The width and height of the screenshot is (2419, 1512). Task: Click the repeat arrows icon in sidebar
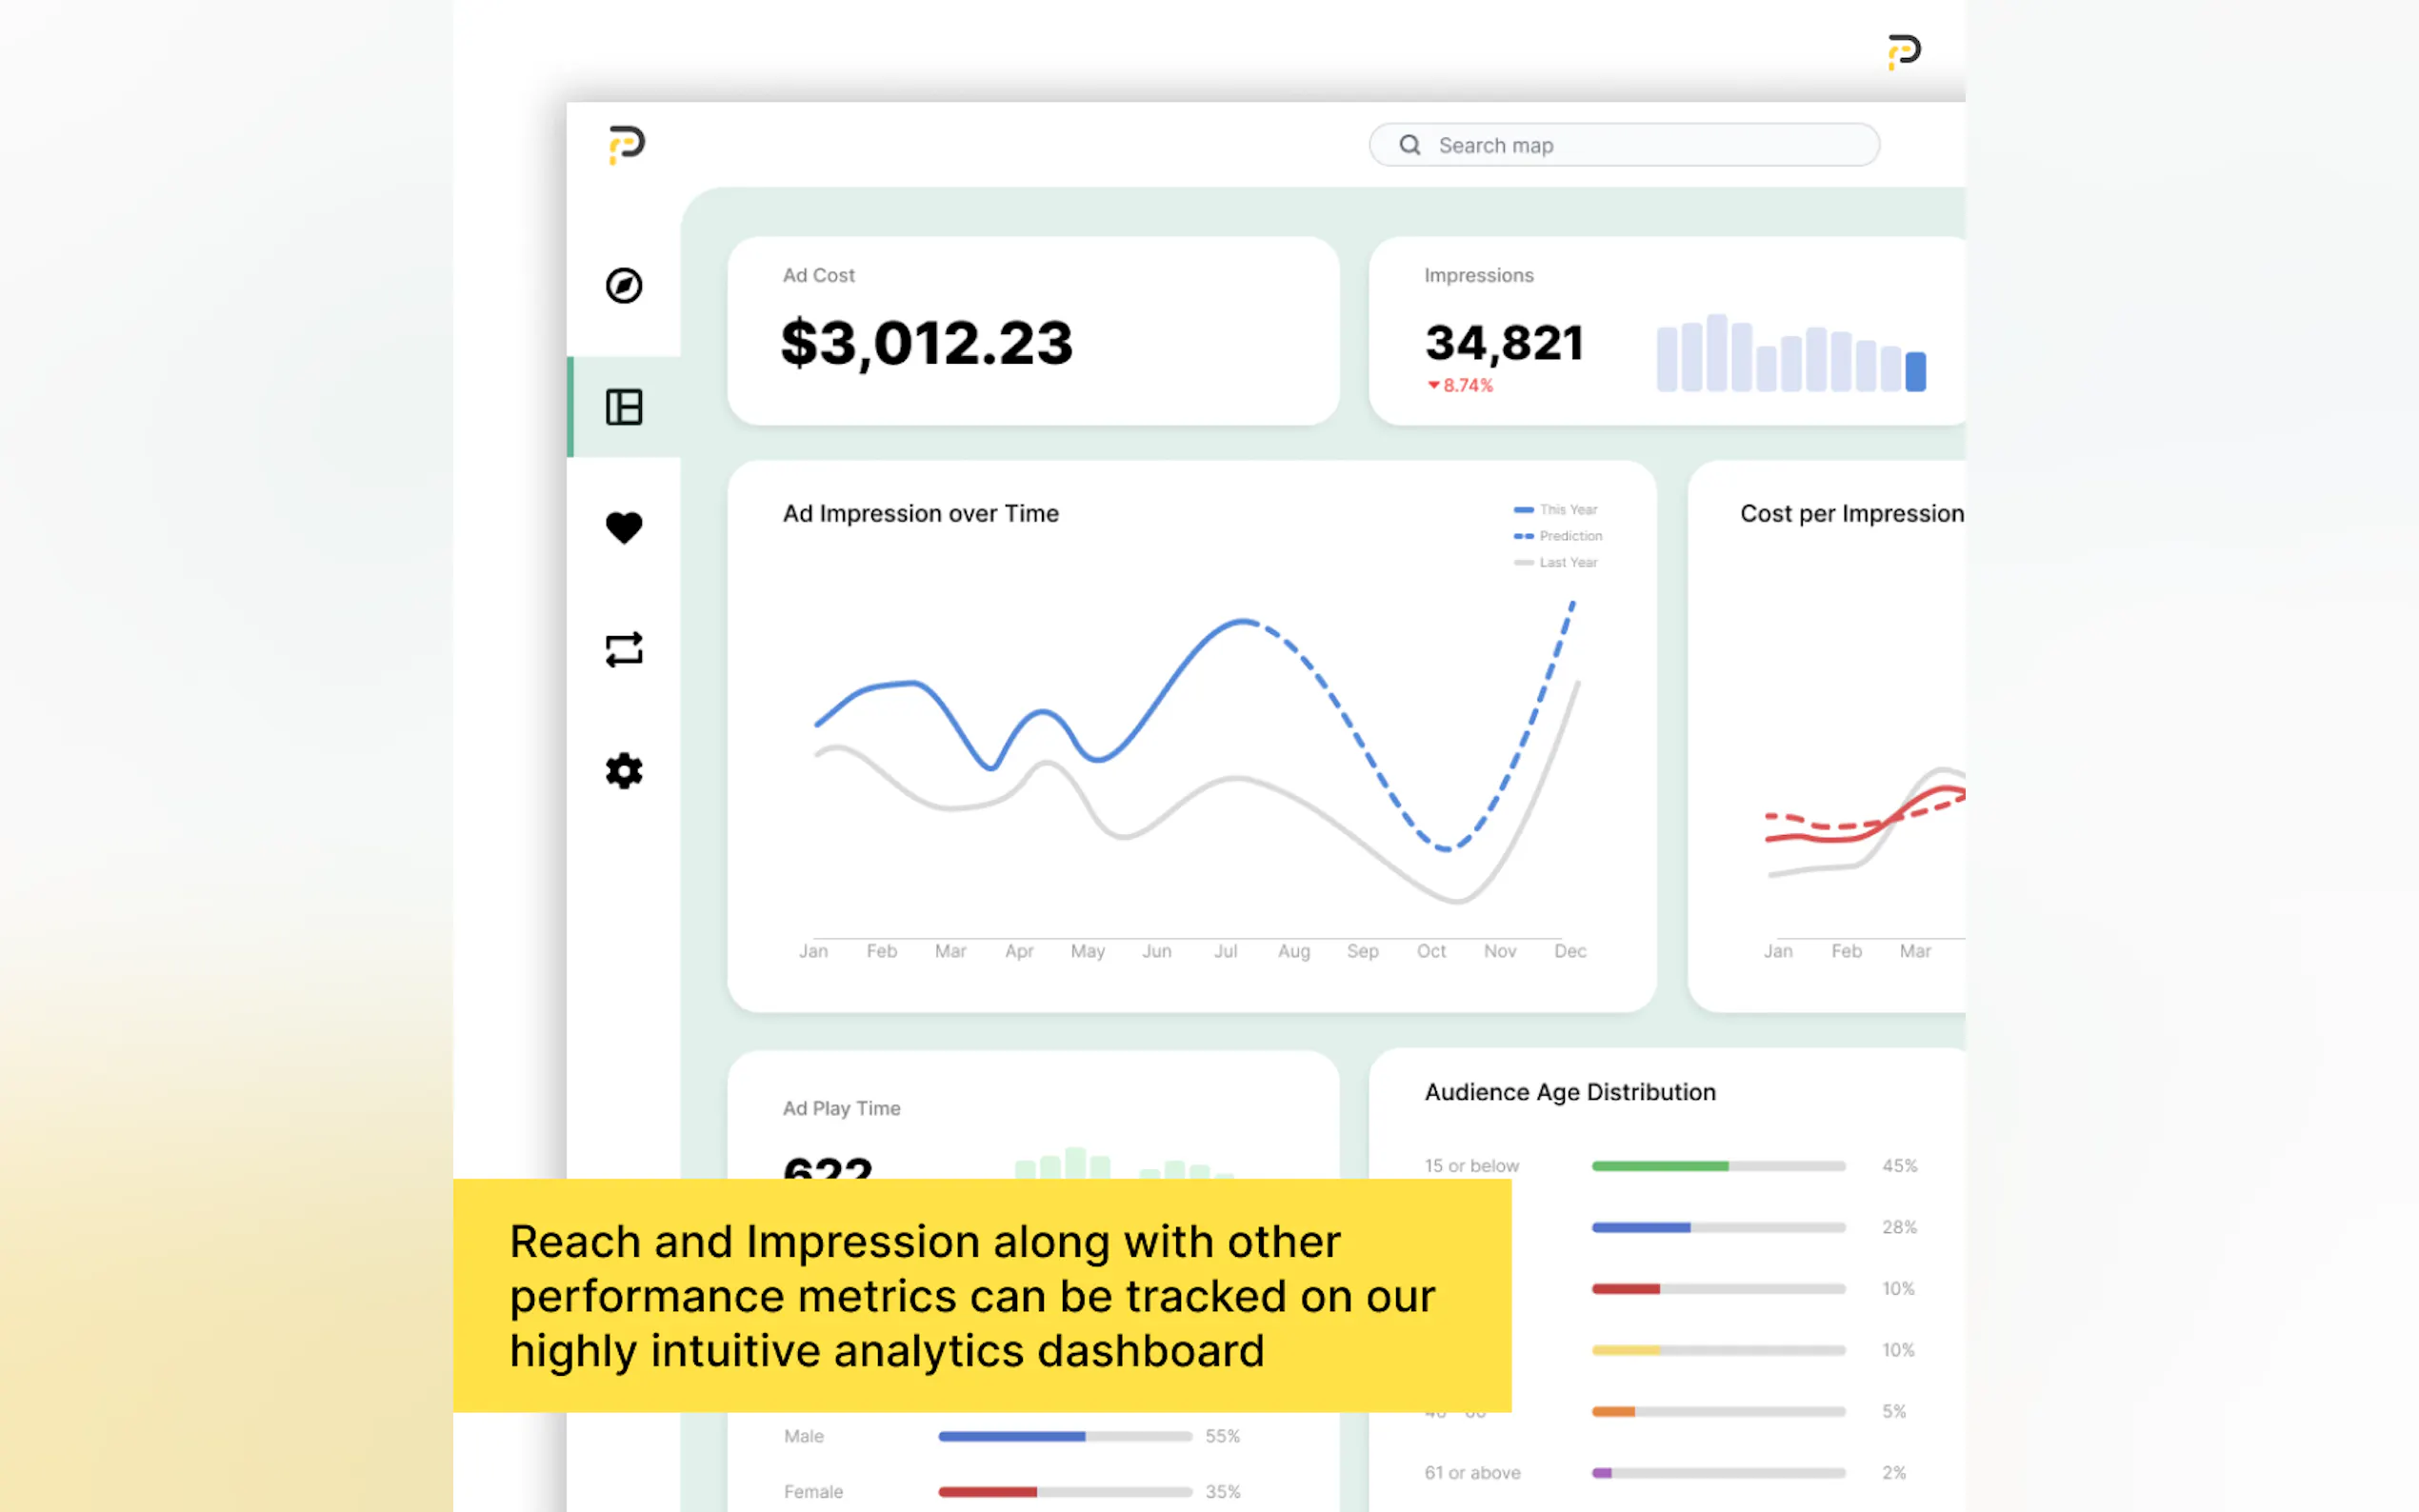(x=624, y=650)
